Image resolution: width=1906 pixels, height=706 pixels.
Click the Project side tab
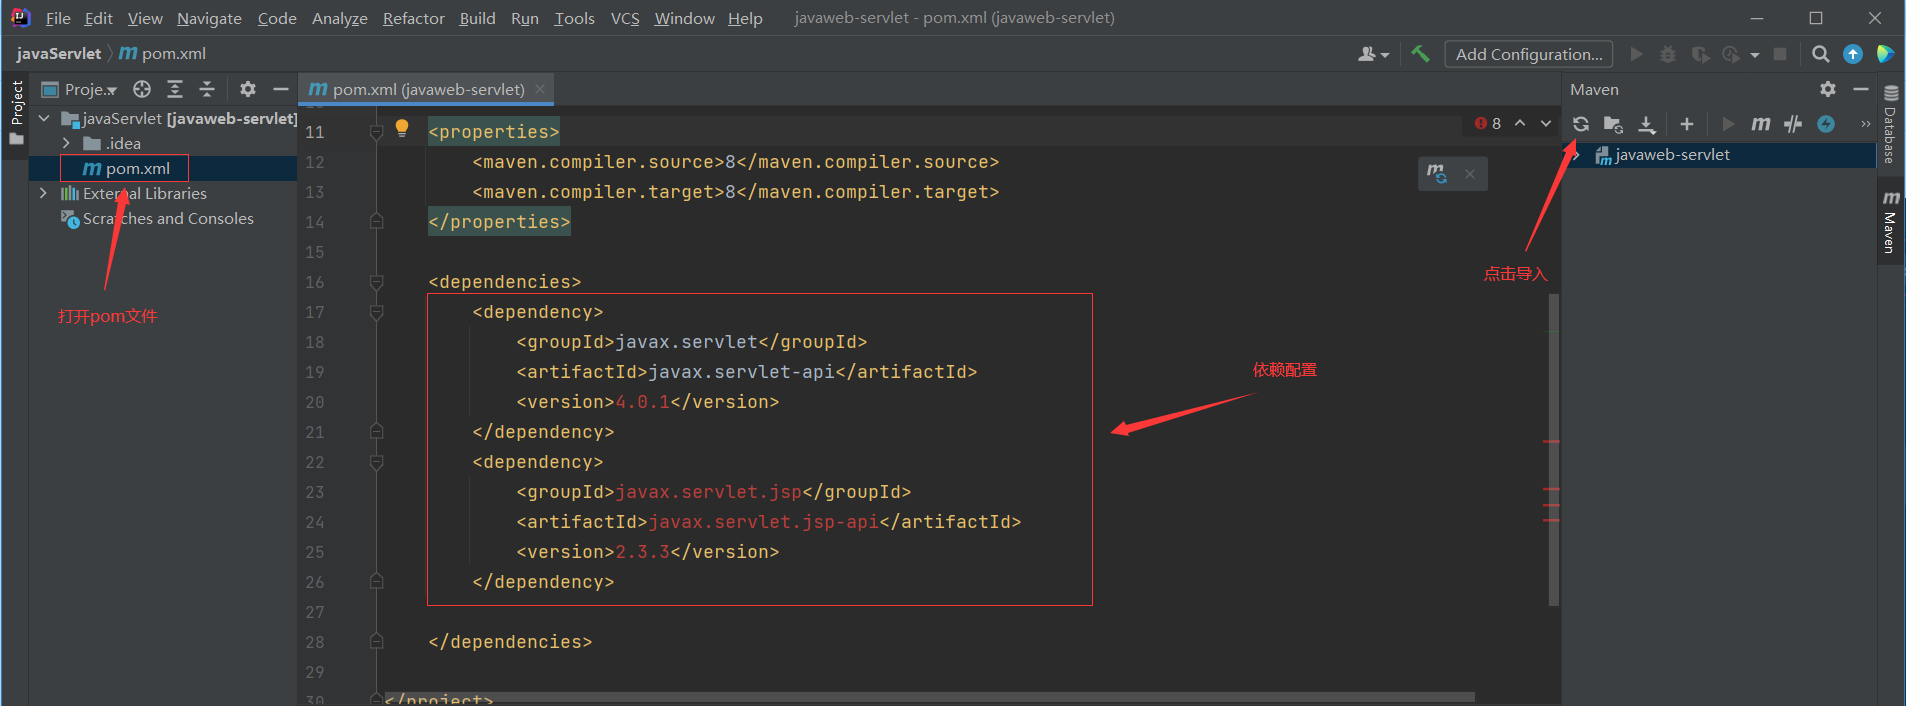coord(16,112)
